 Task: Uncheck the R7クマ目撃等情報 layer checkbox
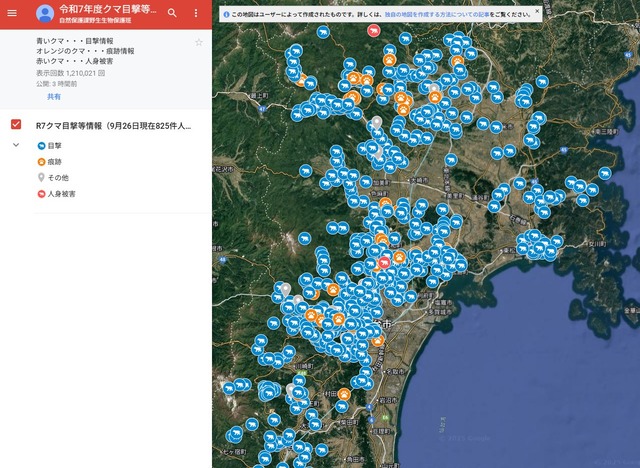(x=15, y=125)
